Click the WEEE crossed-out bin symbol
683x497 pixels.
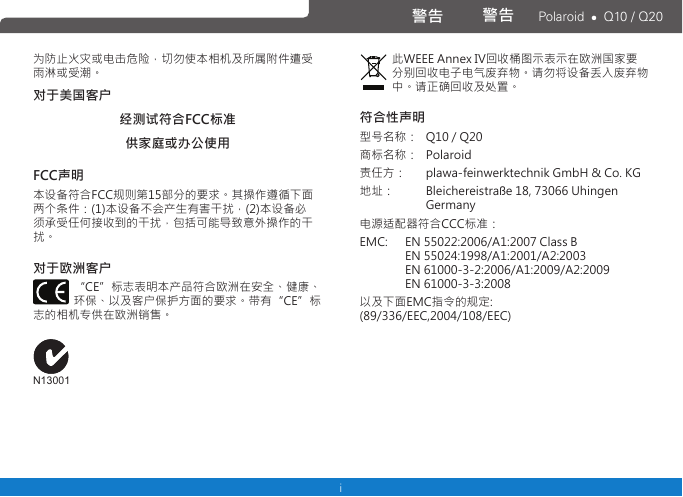click(x=373, y=72)
